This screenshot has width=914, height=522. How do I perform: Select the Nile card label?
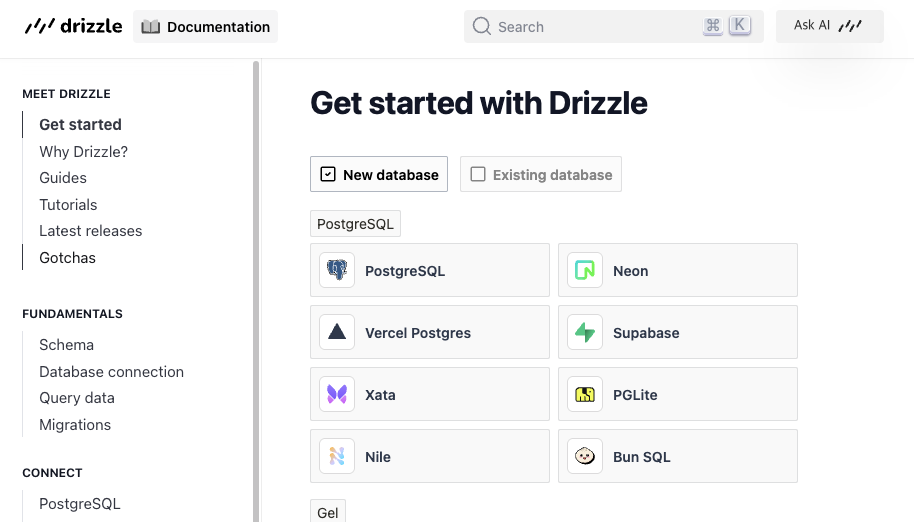(378, 457)
